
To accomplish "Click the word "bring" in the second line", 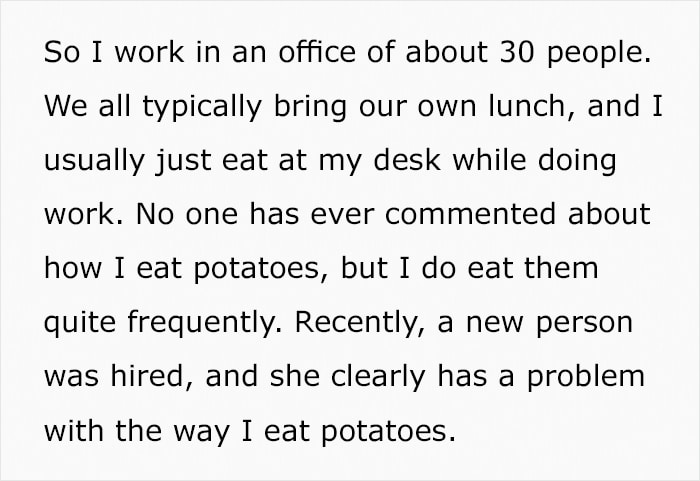I will 310,108.
